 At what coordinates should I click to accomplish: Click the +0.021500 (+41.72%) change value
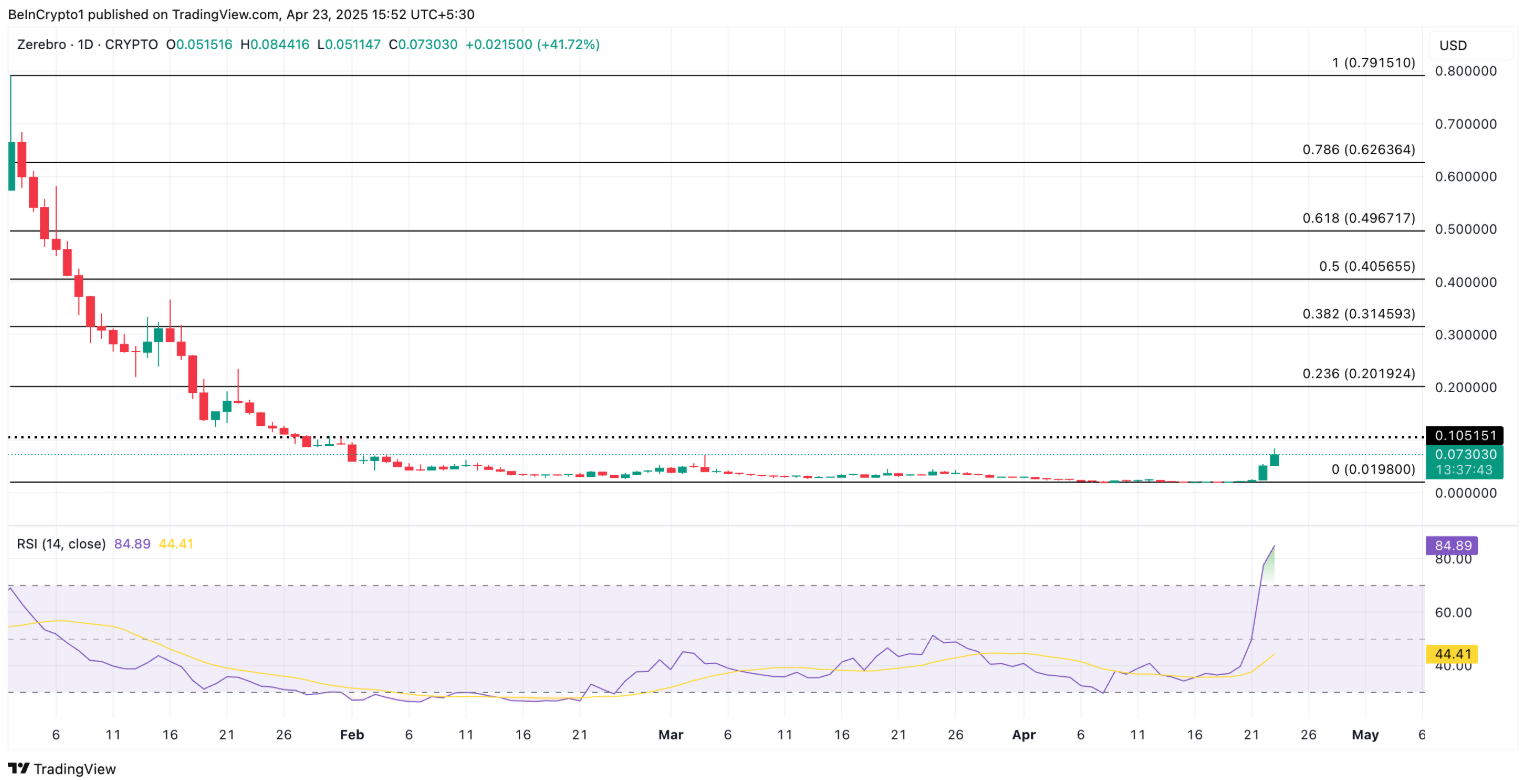point(532,44)
